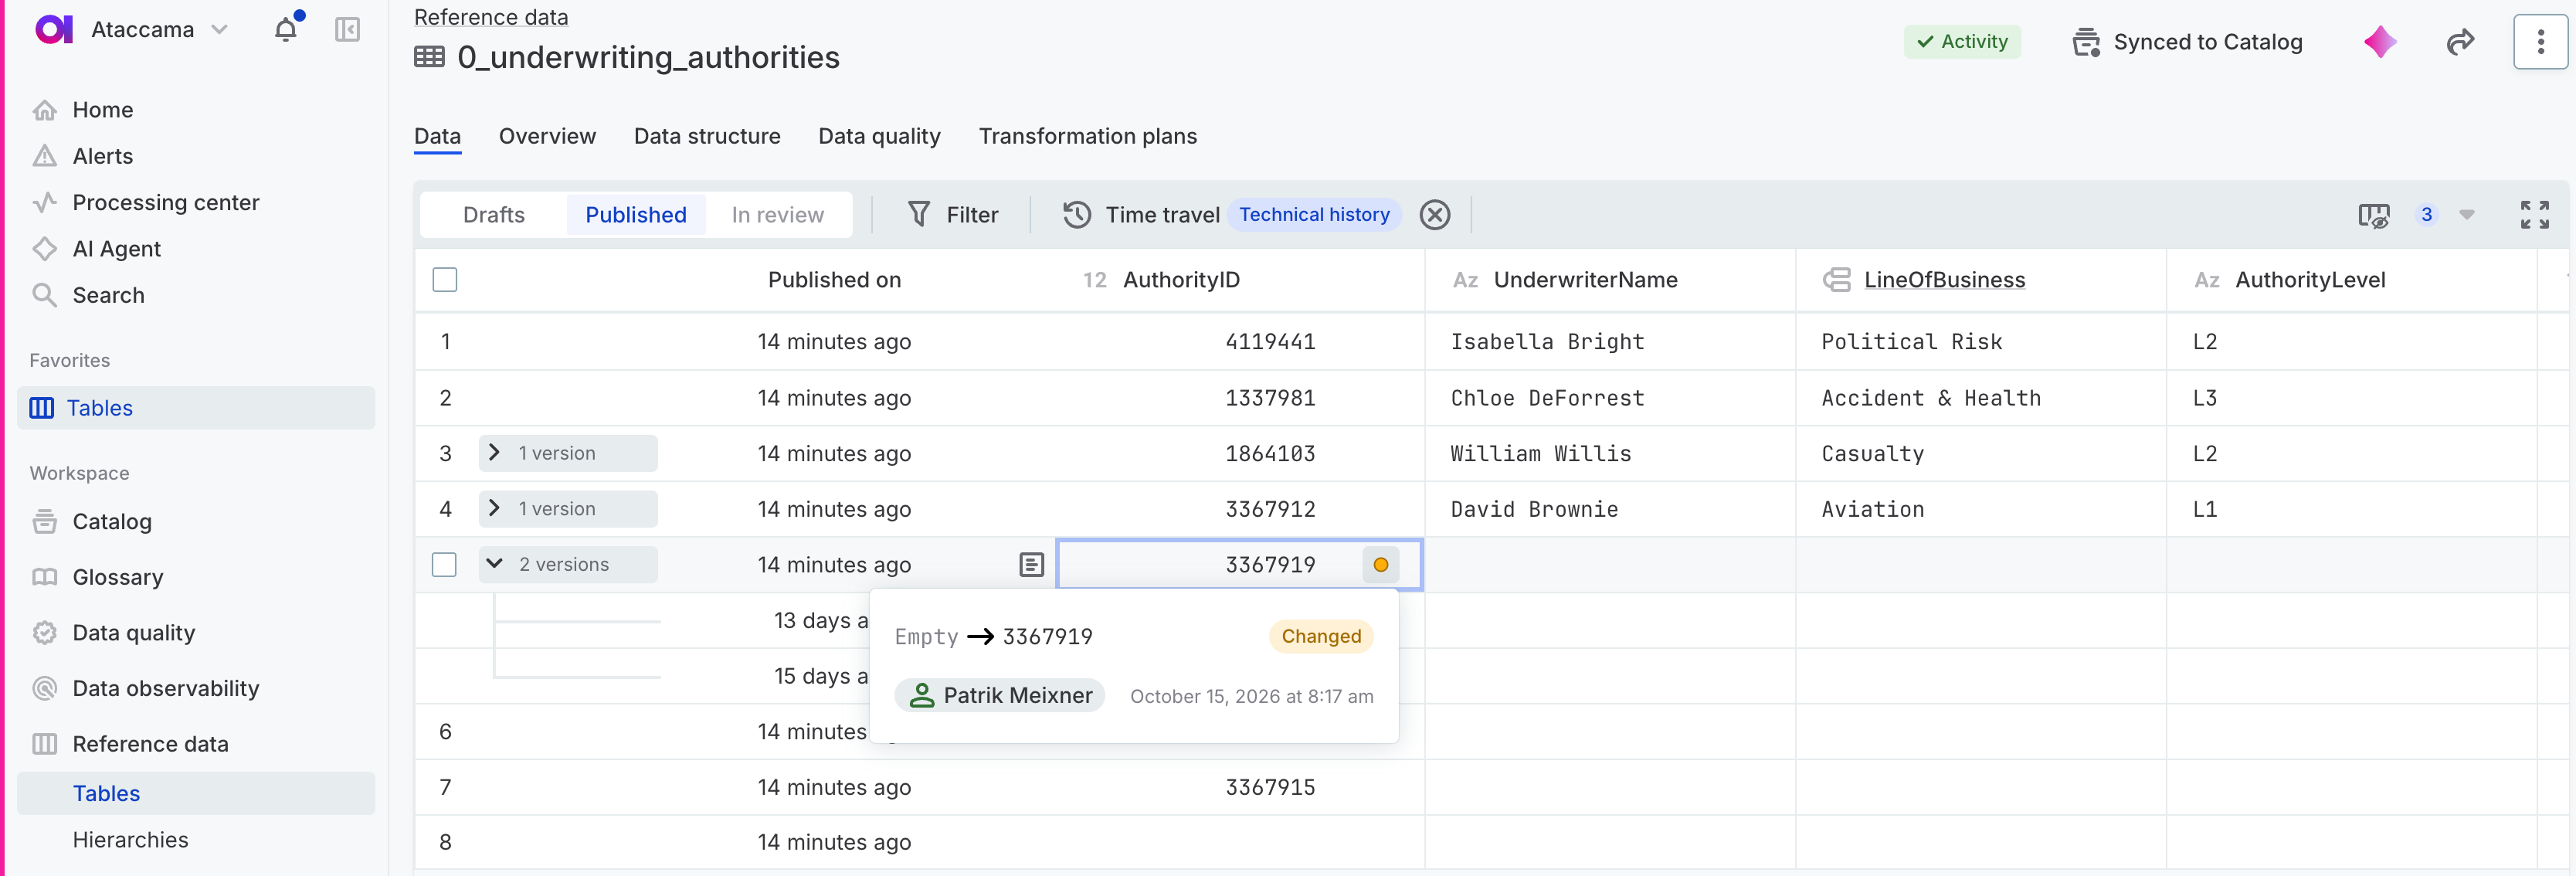Go to Home in sidebar
This screenshot has width=2576, height=876.
(102, 109)
